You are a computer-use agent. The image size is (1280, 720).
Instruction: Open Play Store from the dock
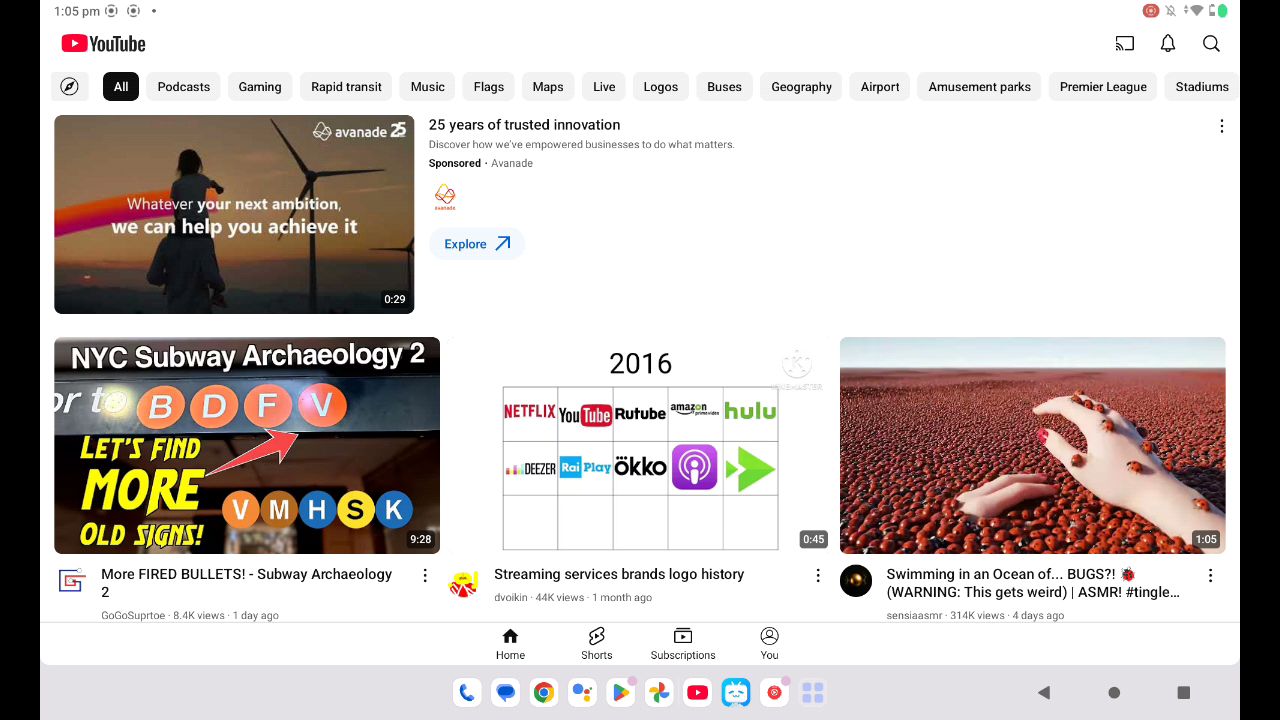coord(621,692)
